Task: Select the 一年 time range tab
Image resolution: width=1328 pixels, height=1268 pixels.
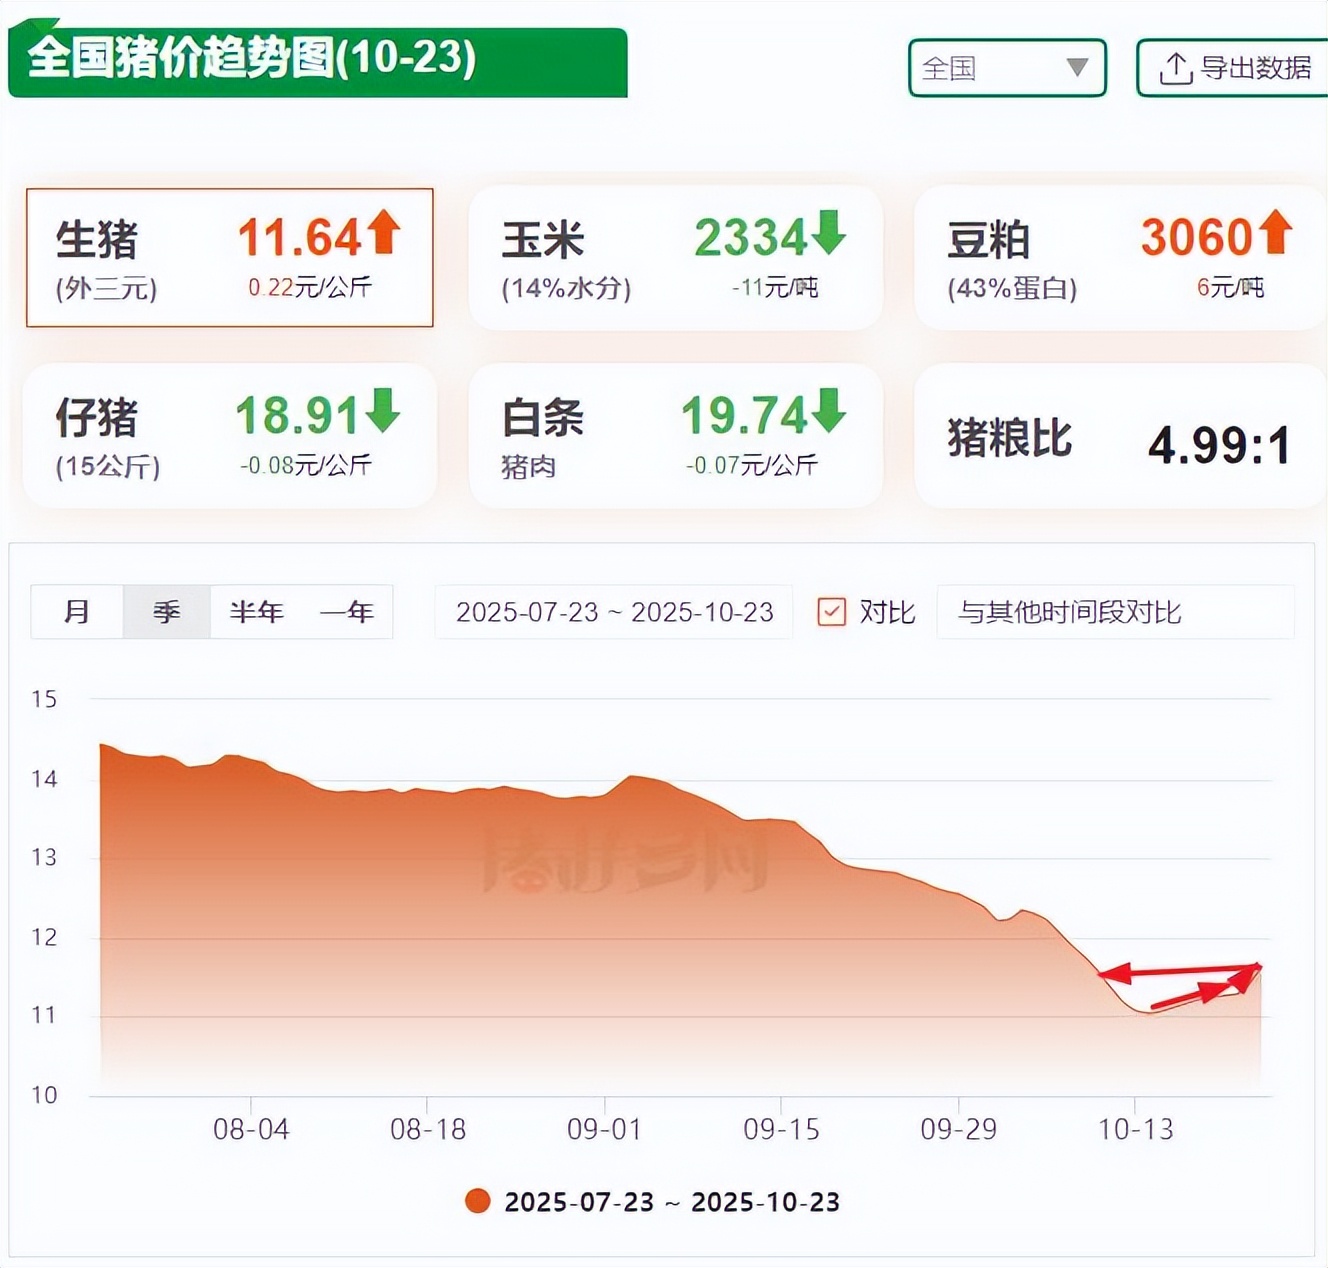Action: pos(346,612)
